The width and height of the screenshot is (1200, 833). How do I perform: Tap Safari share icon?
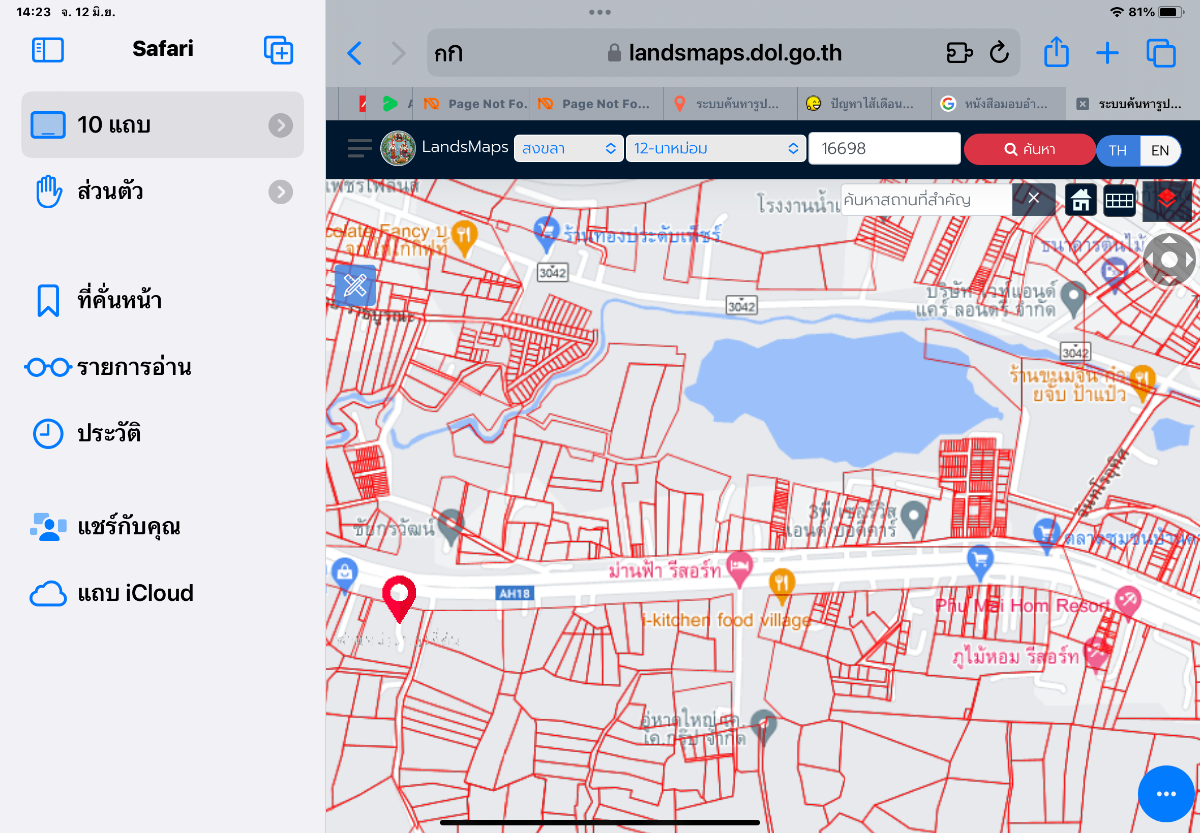tap(1055, 53)
